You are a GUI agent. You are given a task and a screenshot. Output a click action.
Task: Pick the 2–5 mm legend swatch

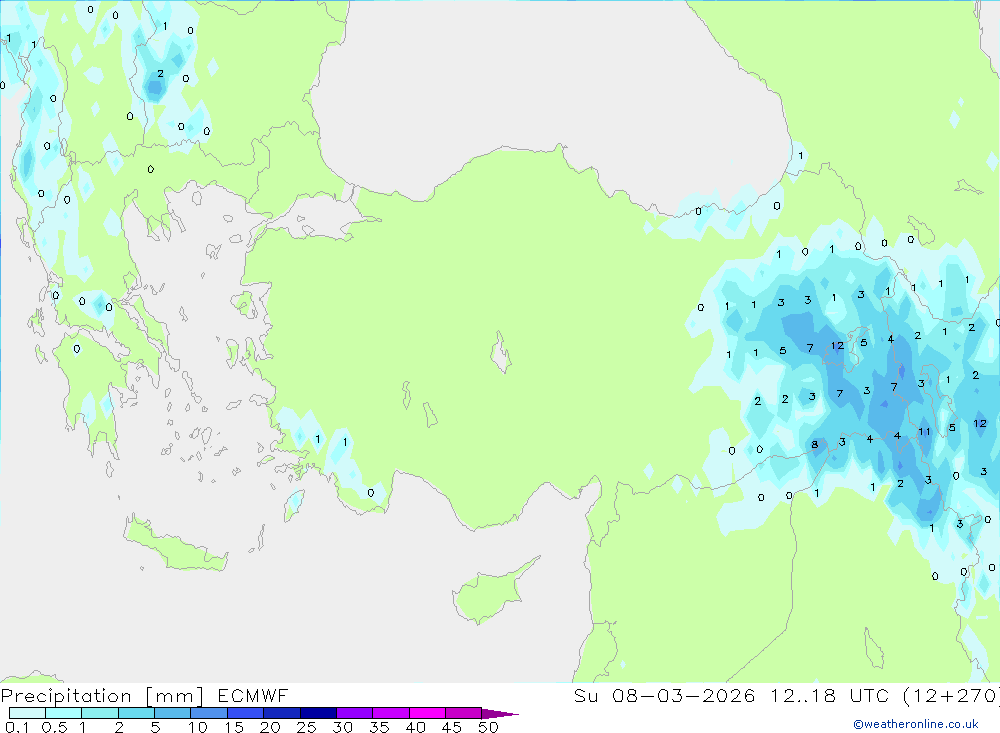pyautogui.click(x=136, y=713)
